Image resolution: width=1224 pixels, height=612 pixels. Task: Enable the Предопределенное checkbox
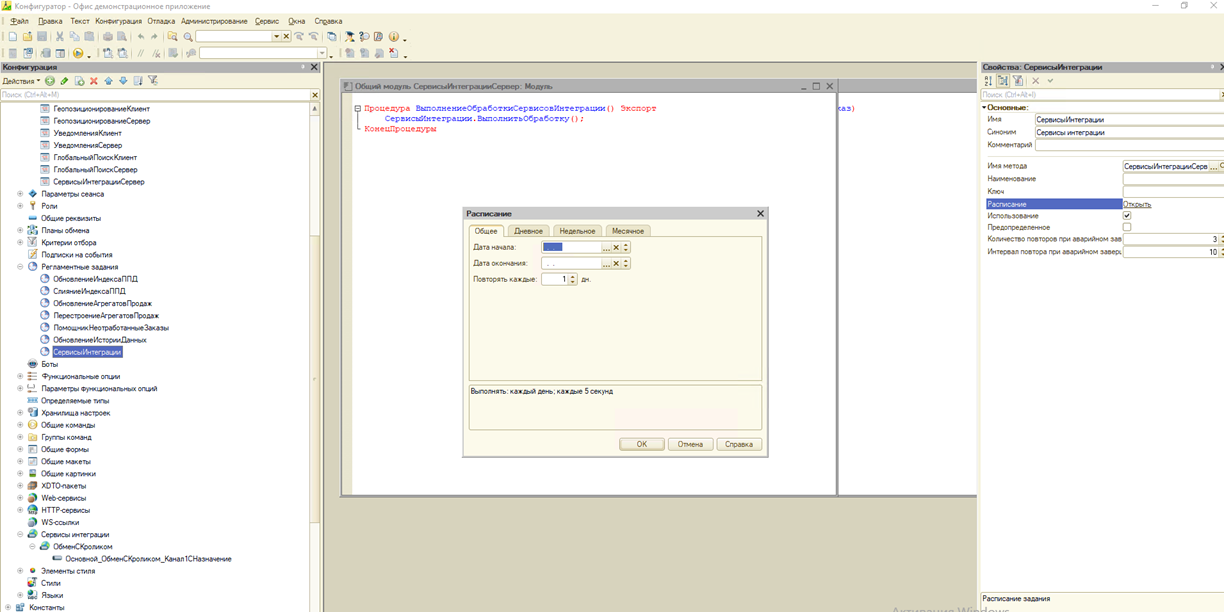(x=1127, y=228)
